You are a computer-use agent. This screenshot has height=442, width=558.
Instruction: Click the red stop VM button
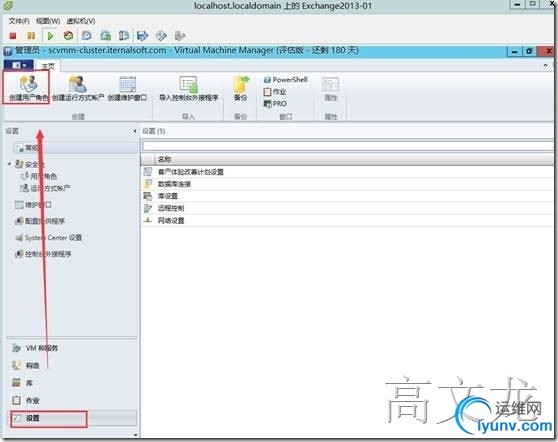[x=13, y=36]
